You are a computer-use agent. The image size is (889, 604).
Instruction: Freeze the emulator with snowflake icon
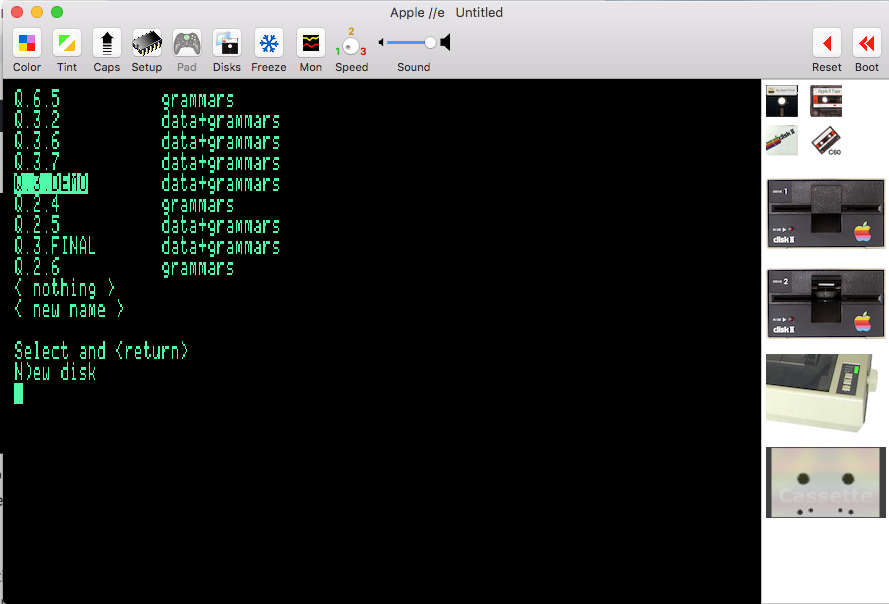click(269, 43)
